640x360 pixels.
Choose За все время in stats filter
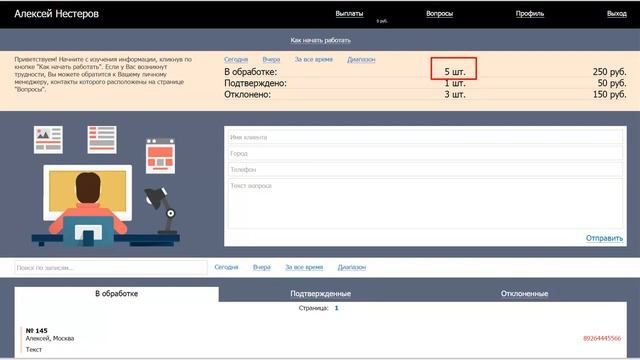pyautogui.click(x=313, y=59)
